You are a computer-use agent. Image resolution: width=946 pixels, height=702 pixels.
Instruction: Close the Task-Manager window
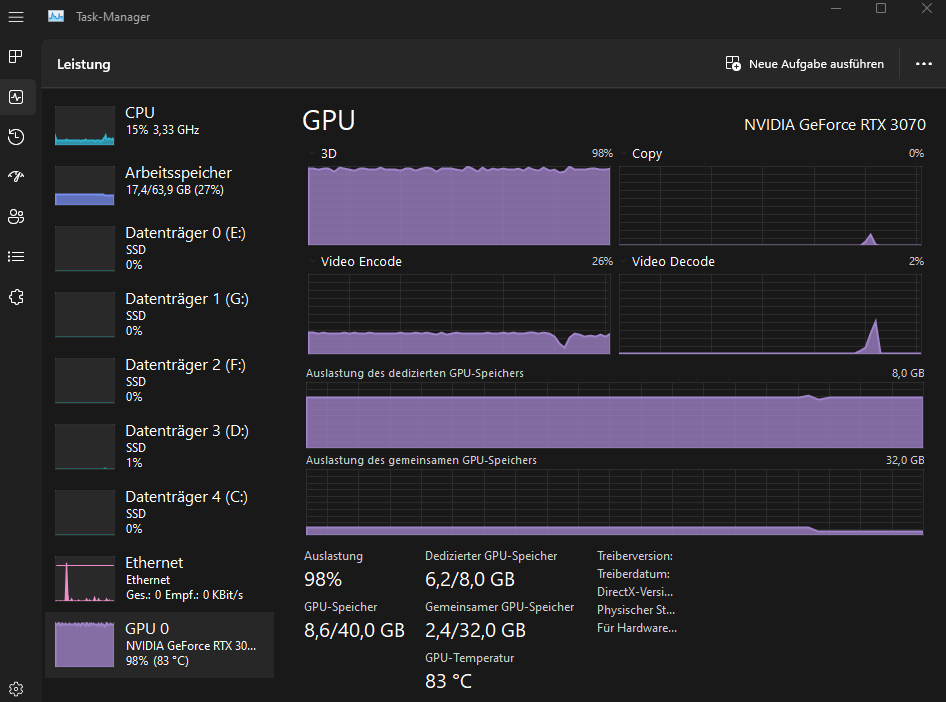[x=927, y=8]
